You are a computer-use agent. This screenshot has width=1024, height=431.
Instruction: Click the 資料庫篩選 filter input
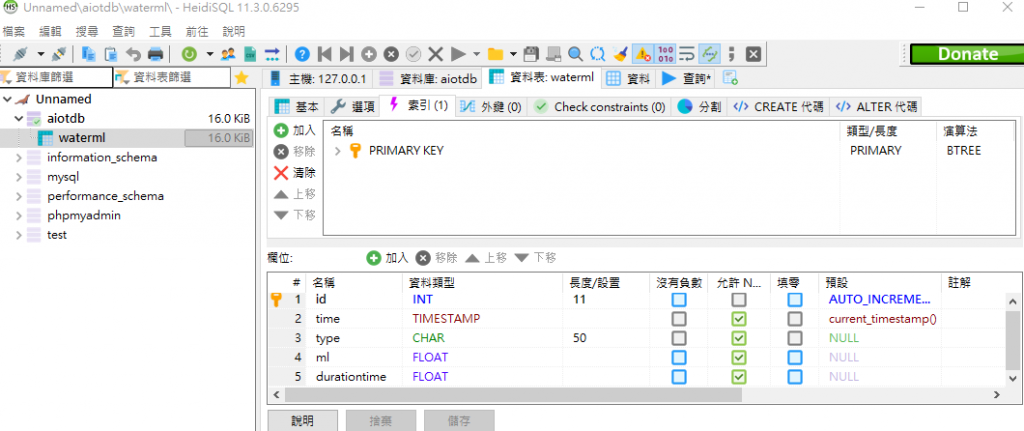[57, 78]
